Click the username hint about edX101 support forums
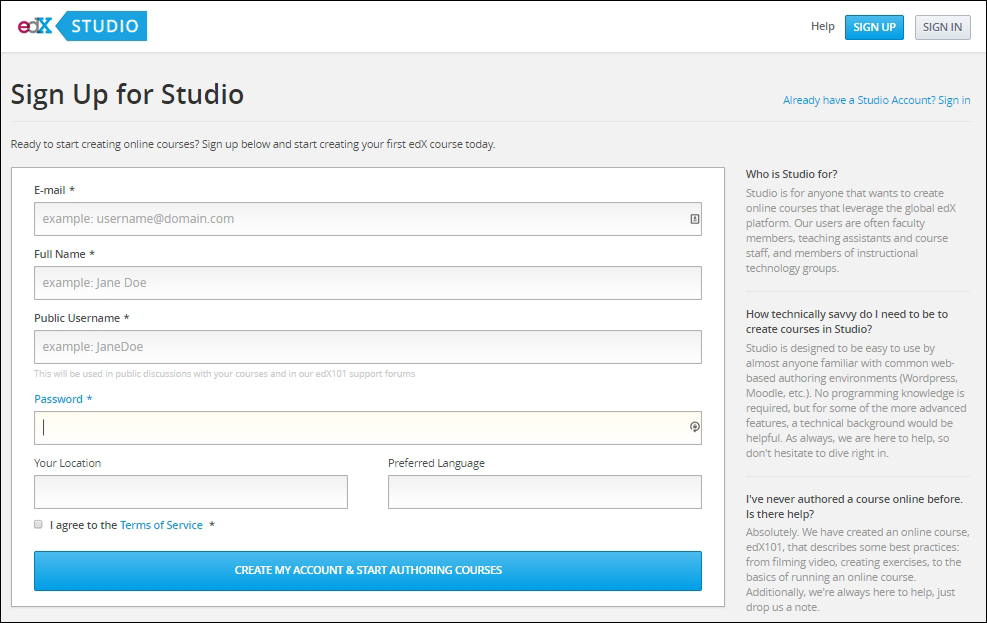Screen dimensions: 987x623 225,374
